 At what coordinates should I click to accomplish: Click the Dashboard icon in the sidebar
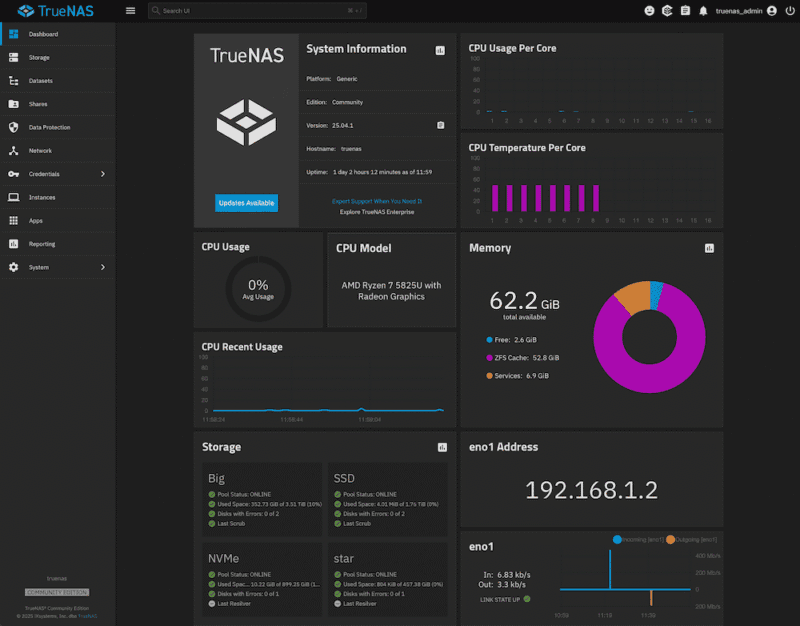14,34
